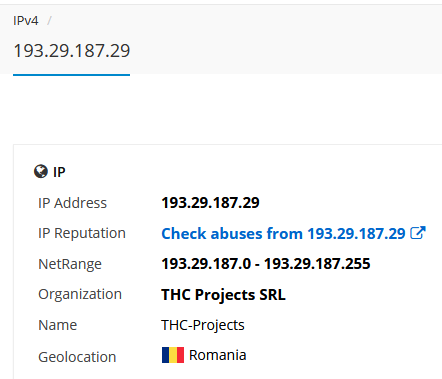Click the IP Address label

click(x=72, y=203)
